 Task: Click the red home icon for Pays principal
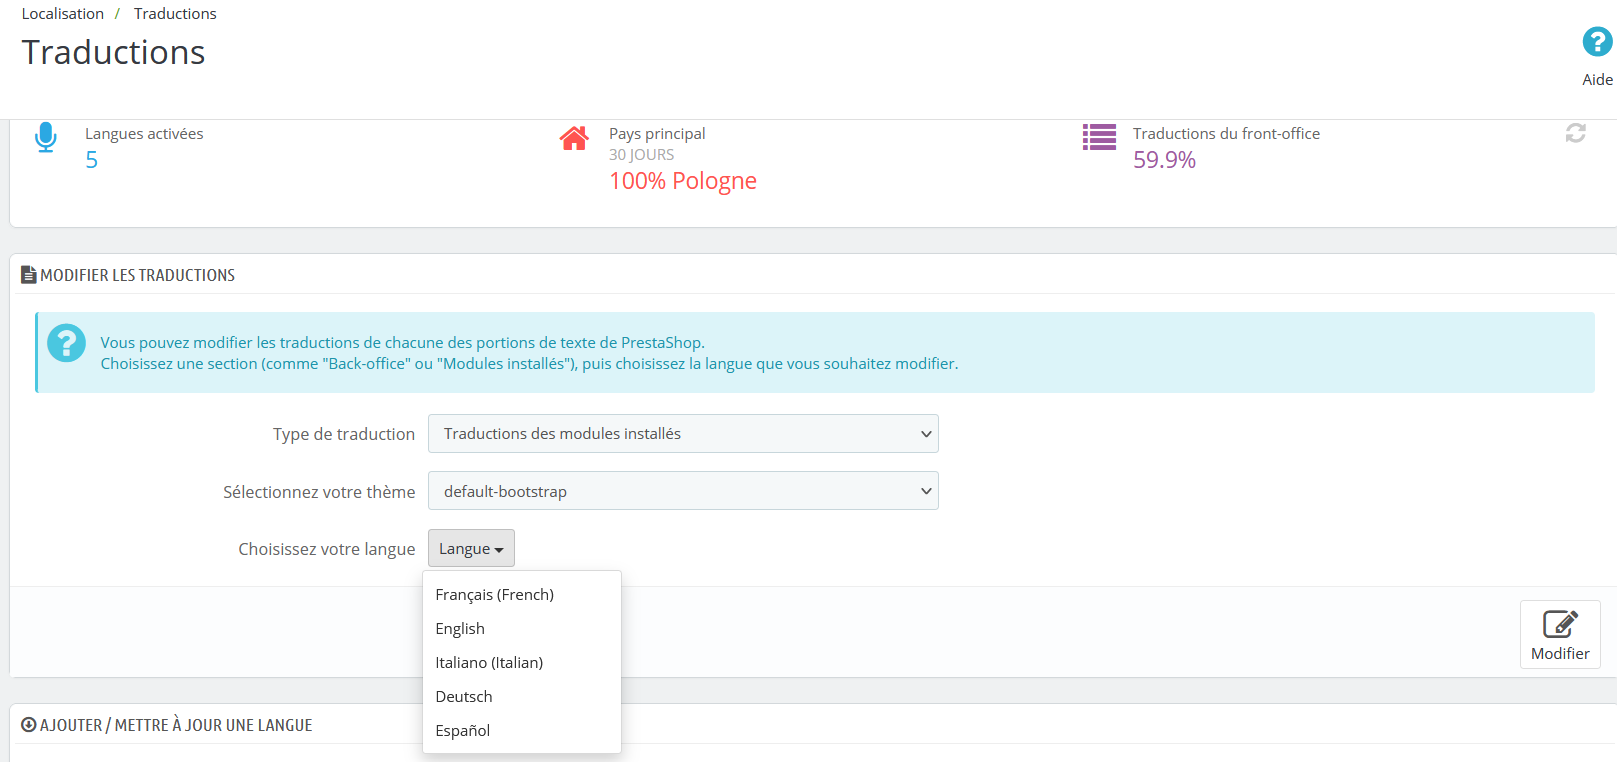(574, 138)
